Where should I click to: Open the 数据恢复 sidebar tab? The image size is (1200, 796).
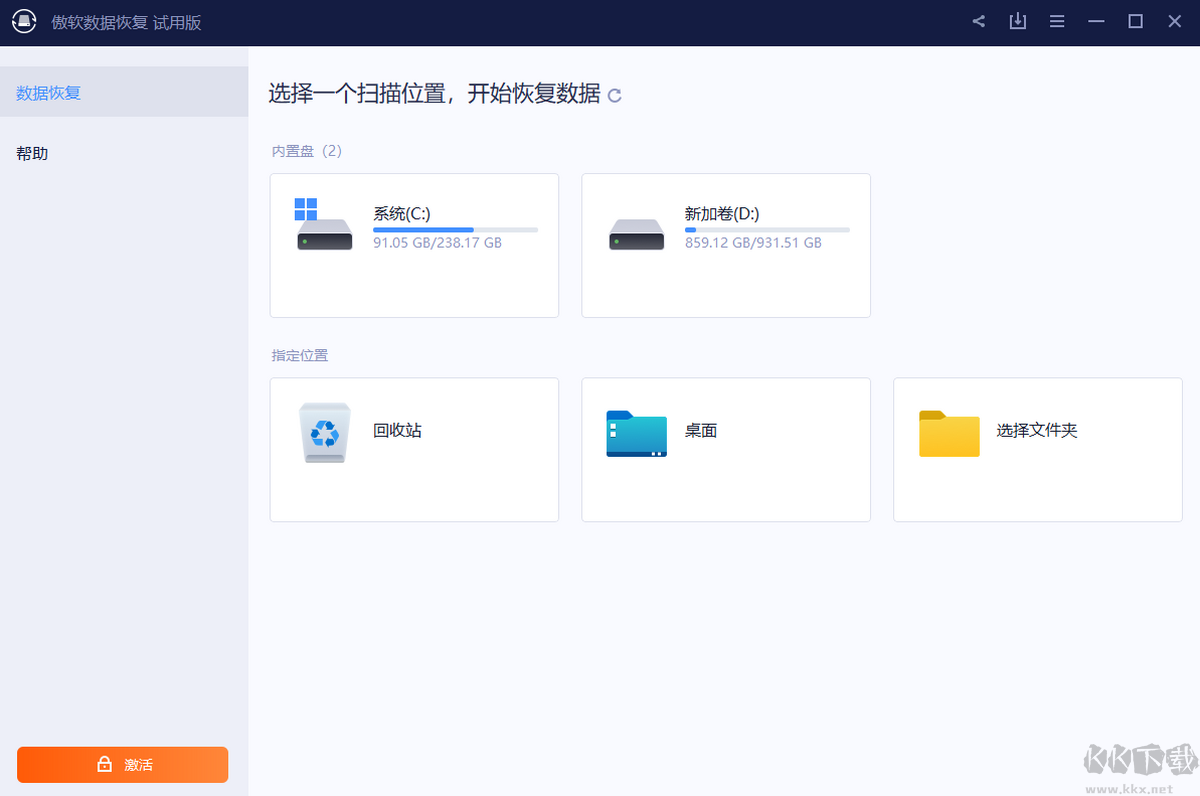pos(124,92)
